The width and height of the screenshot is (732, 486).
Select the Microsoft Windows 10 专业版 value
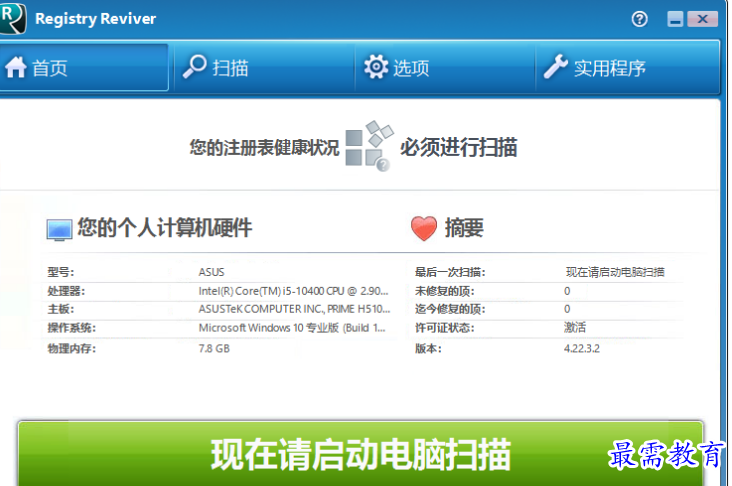(292, 328)
